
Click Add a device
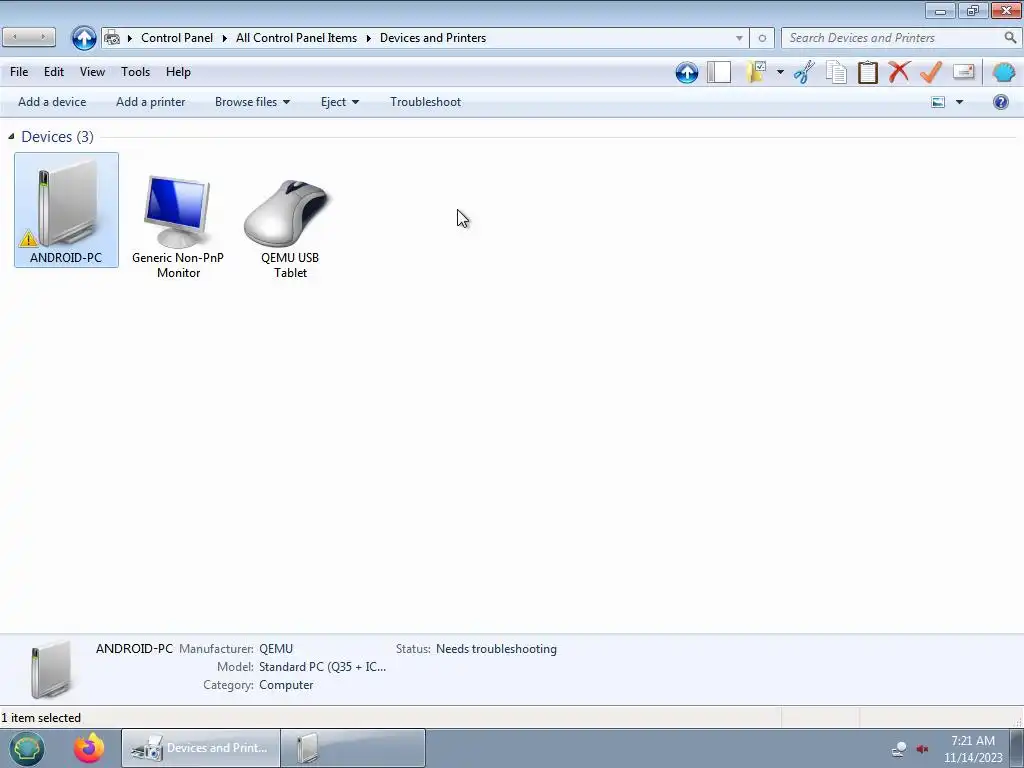(x=52, y=102)
